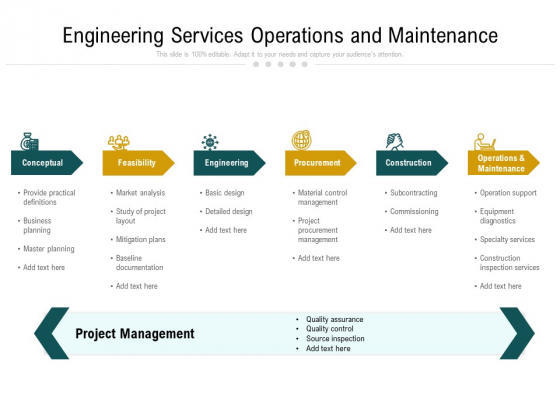Image resolution: width=560 pixels, height=420 pixels.
Task: Click 'Add text here' under Conceptual
Action: click(x=44, y=267)
